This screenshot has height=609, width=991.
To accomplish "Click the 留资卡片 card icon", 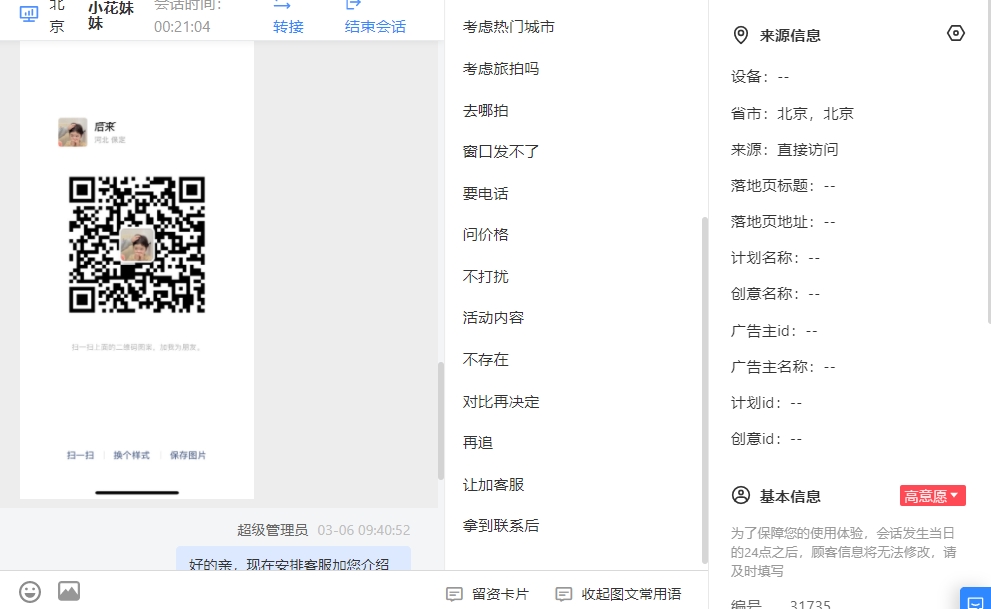I will click(454, 594).
